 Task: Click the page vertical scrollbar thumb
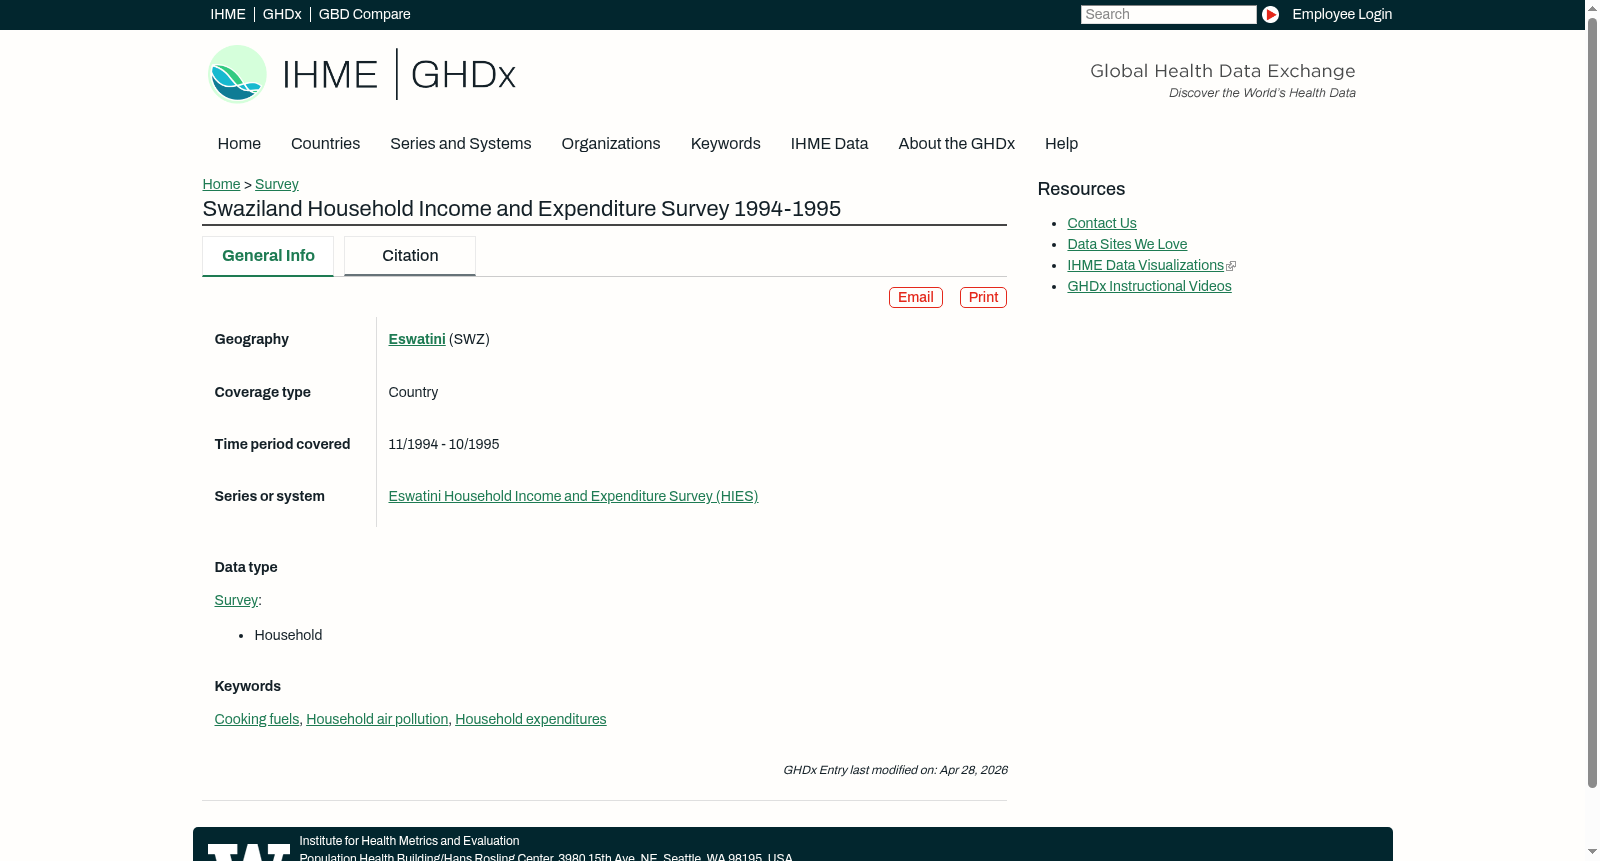tap(1592, 402)
